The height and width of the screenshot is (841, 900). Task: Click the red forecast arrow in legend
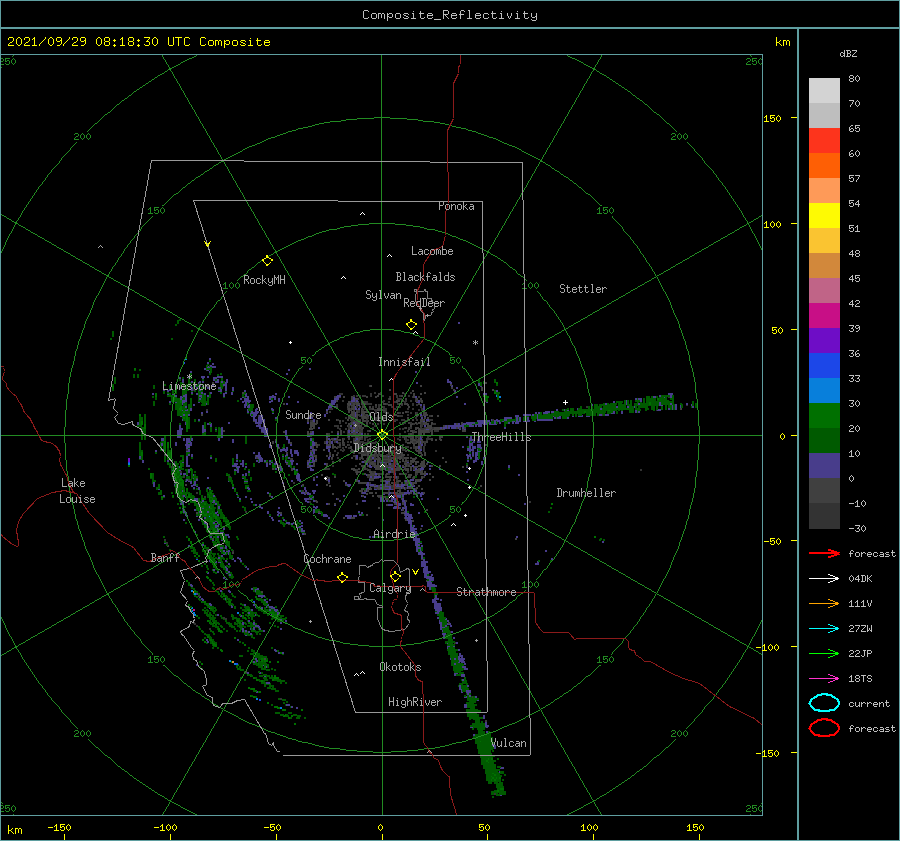(x=824, y=553)
